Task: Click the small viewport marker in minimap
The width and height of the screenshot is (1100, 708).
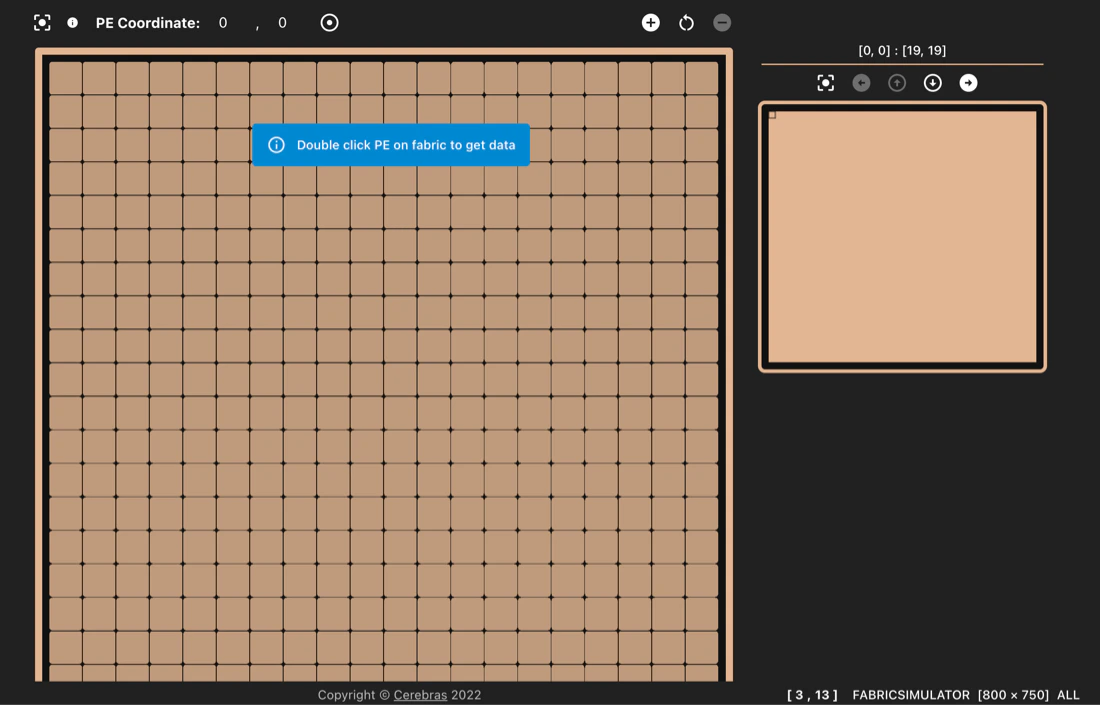Action: click(x=772, y=115)
